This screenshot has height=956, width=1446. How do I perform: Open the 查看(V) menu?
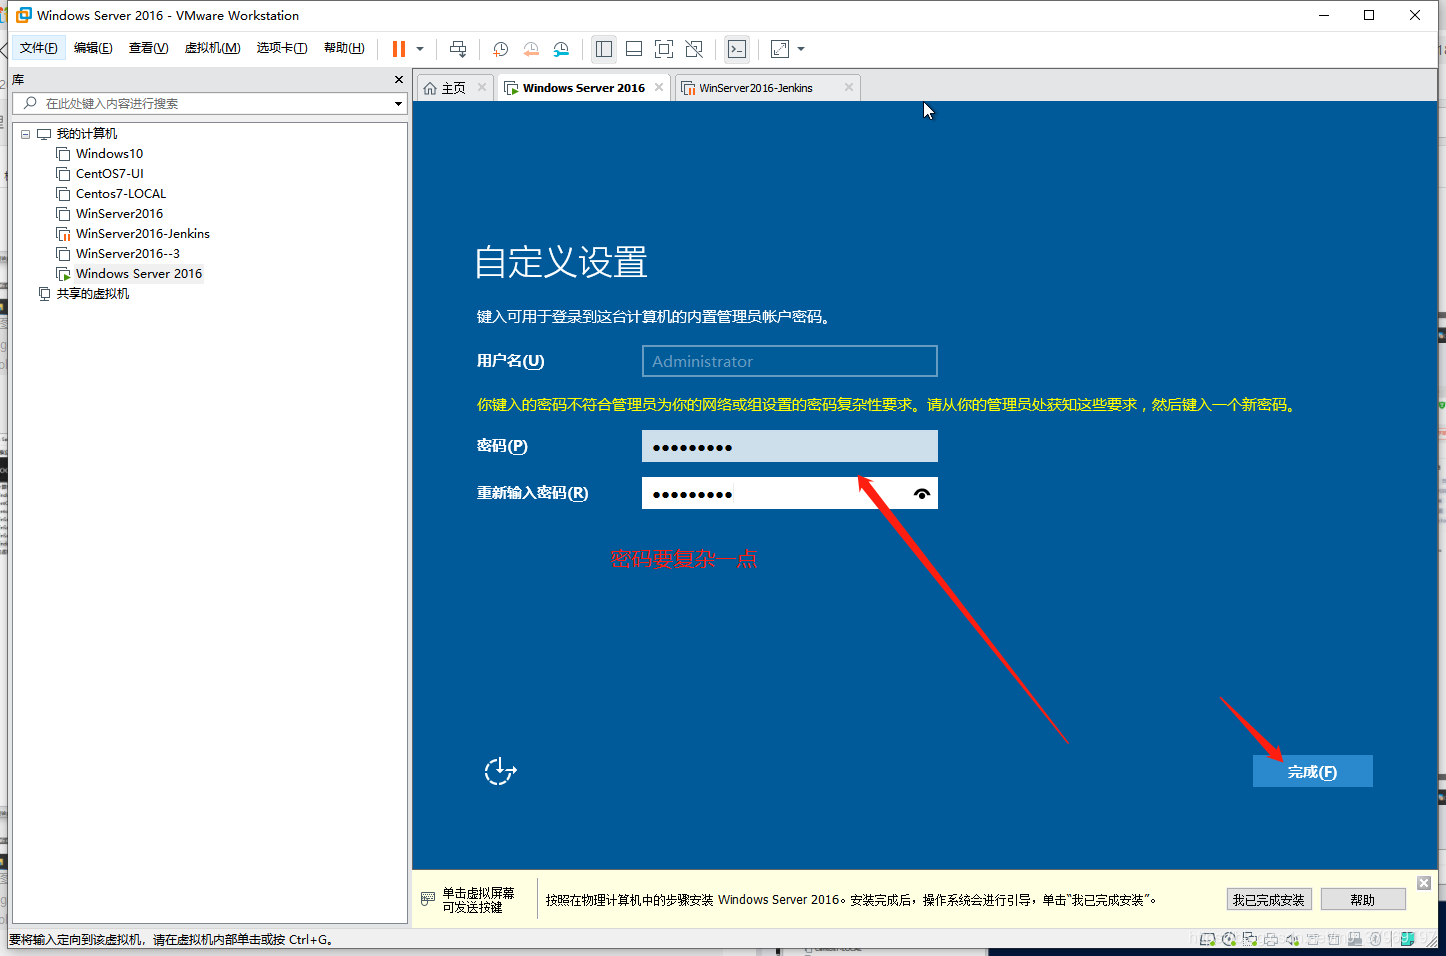[x=148, y=48]
